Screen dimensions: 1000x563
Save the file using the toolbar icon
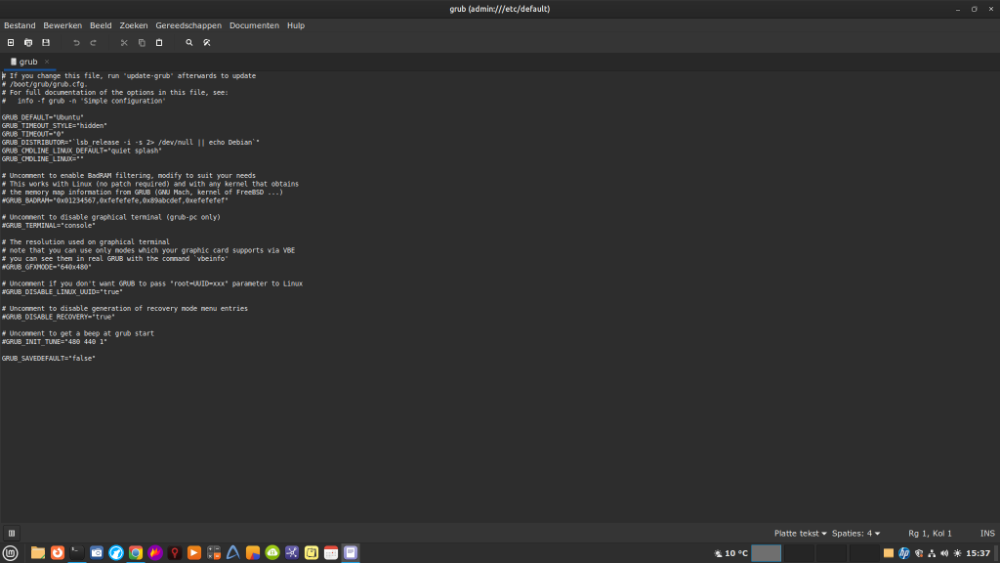tap(45, 43)
